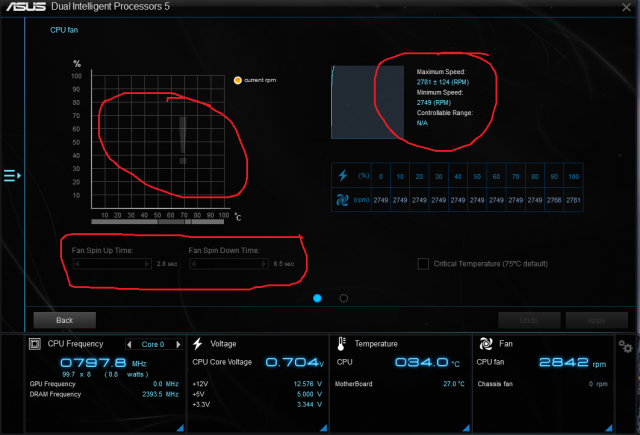Viewport: 640px width, 435px height.
Task: Select the second page indicator dot
Action: coord(344,298)
